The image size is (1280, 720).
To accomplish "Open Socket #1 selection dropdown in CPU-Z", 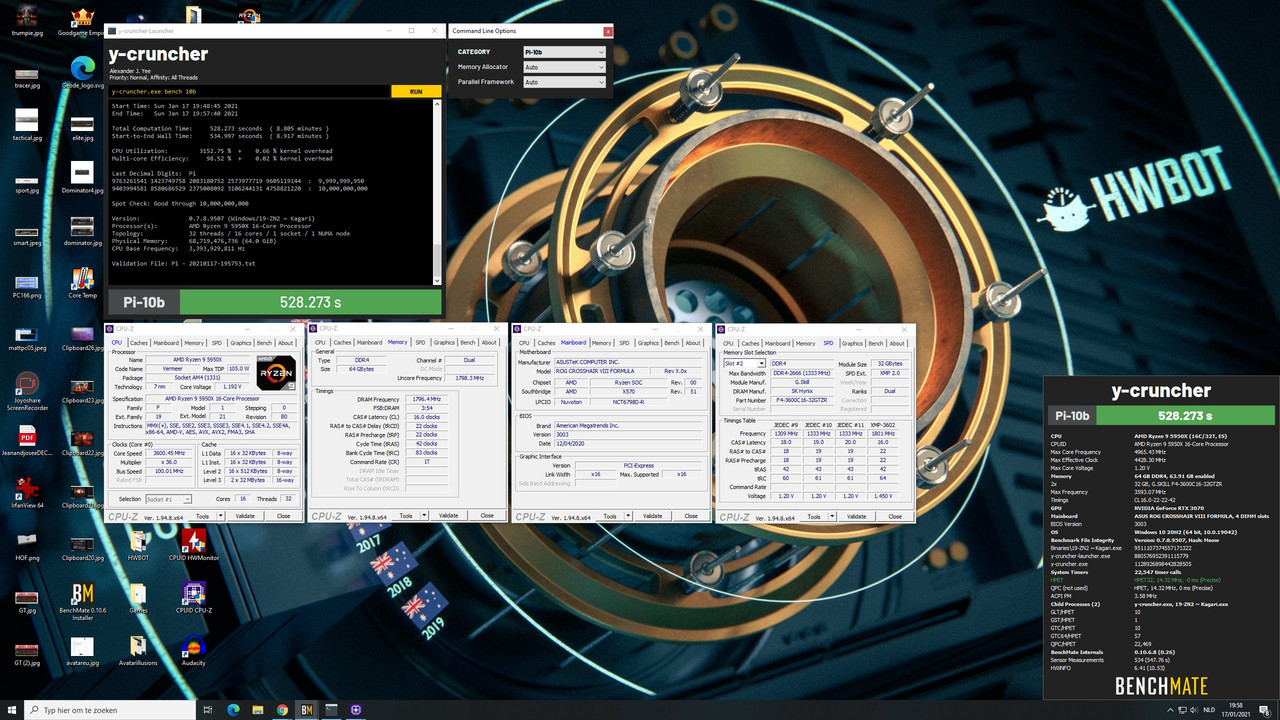I will 171,498.
